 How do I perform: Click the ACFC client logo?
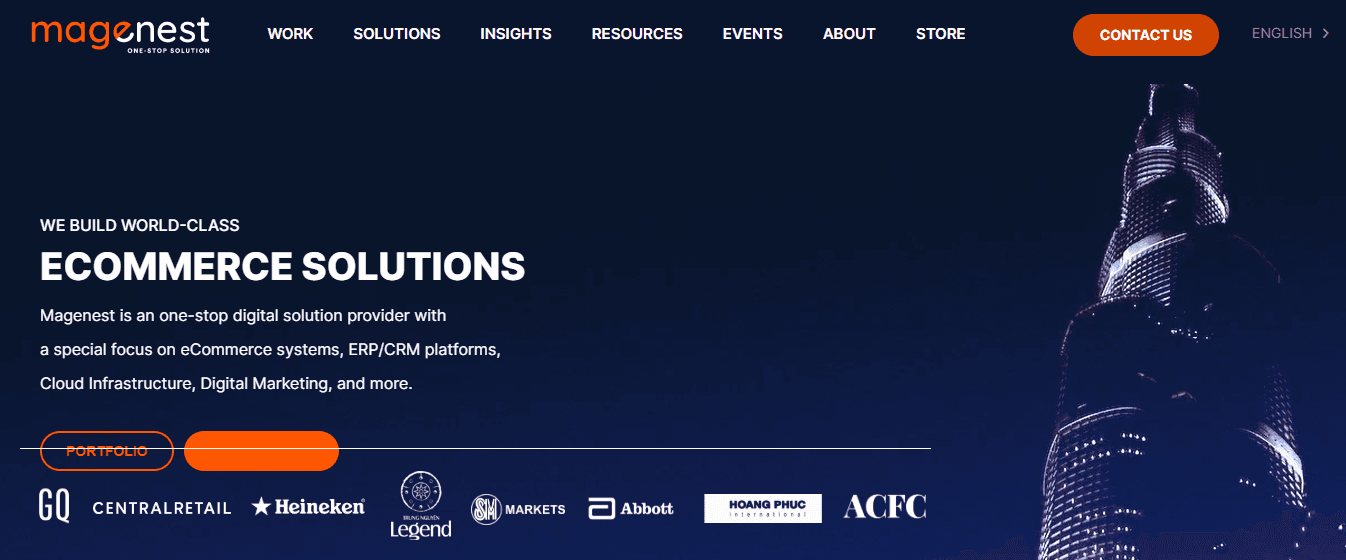885,507
